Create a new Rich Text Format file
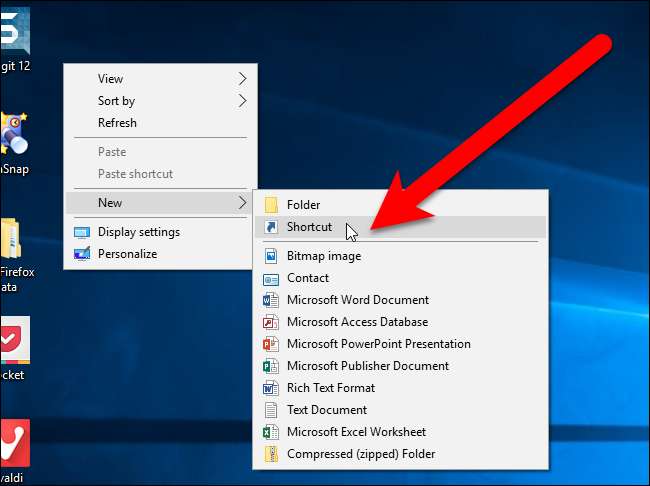Screen dimensions: 650x486 click(x=330, y=388)
